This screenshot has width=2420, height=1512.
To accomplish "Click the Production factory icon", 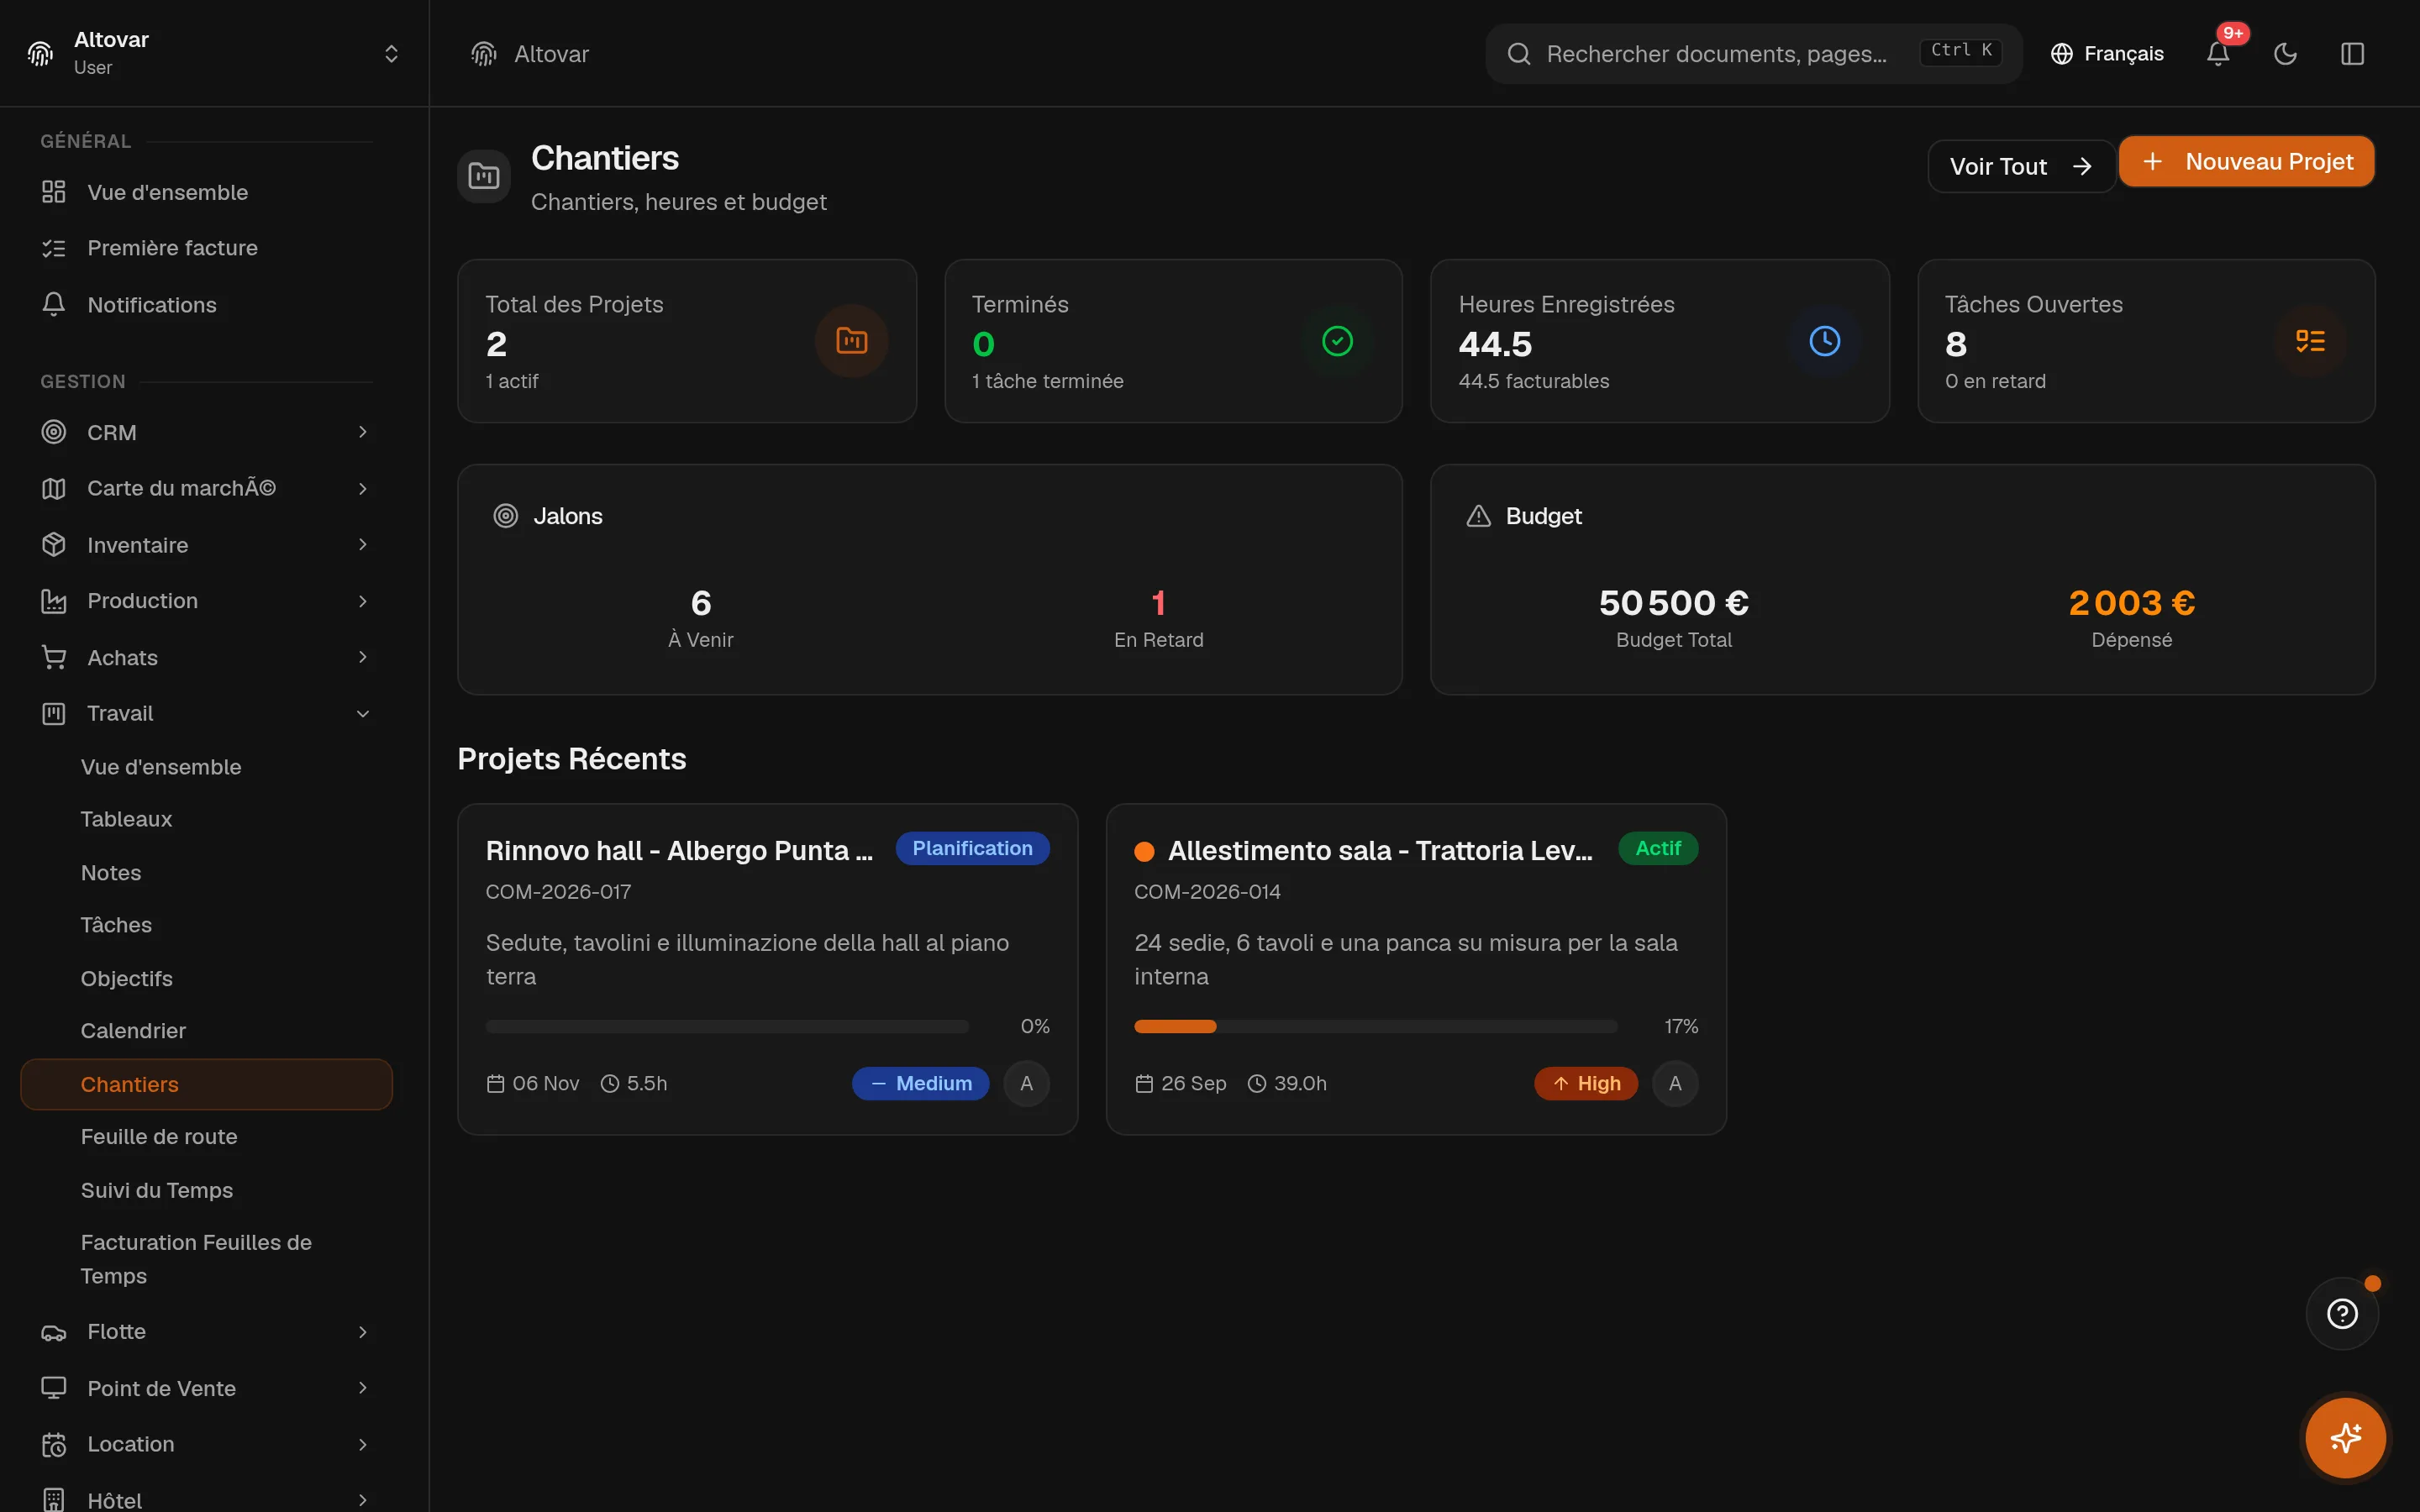I will (54, 601).
